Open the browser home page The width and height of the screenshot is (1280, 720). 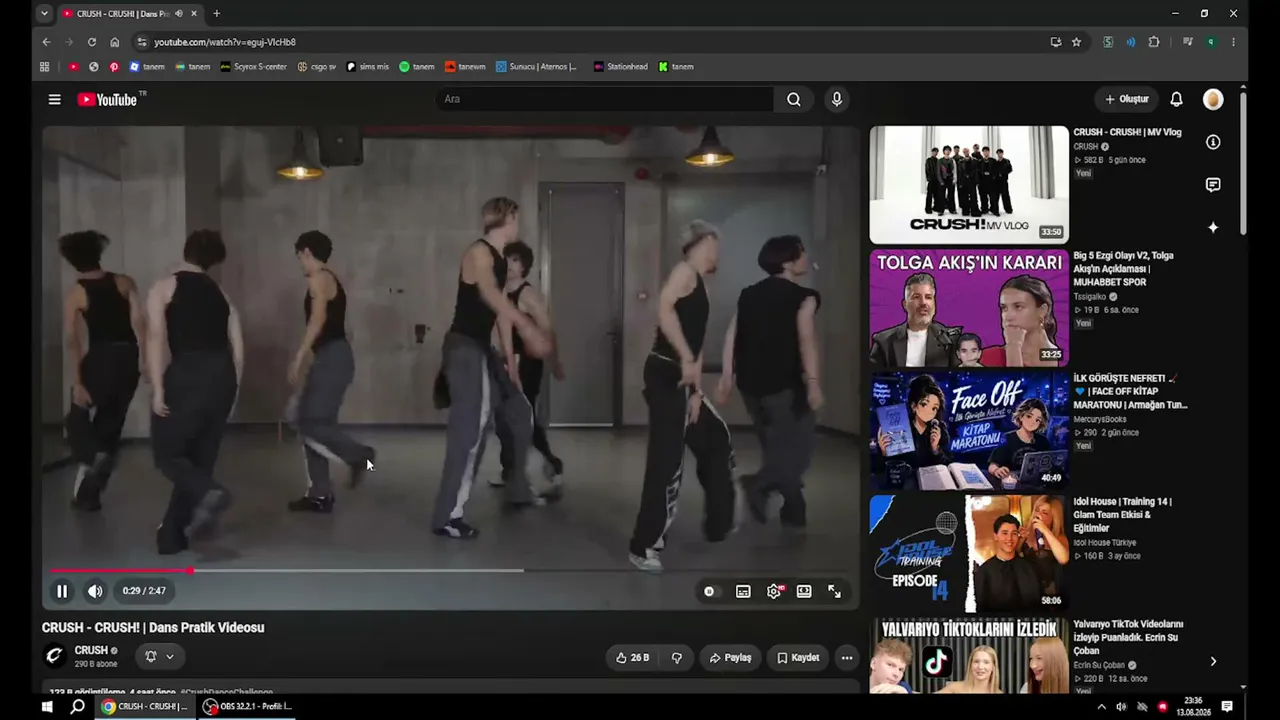tap(115, 42)
